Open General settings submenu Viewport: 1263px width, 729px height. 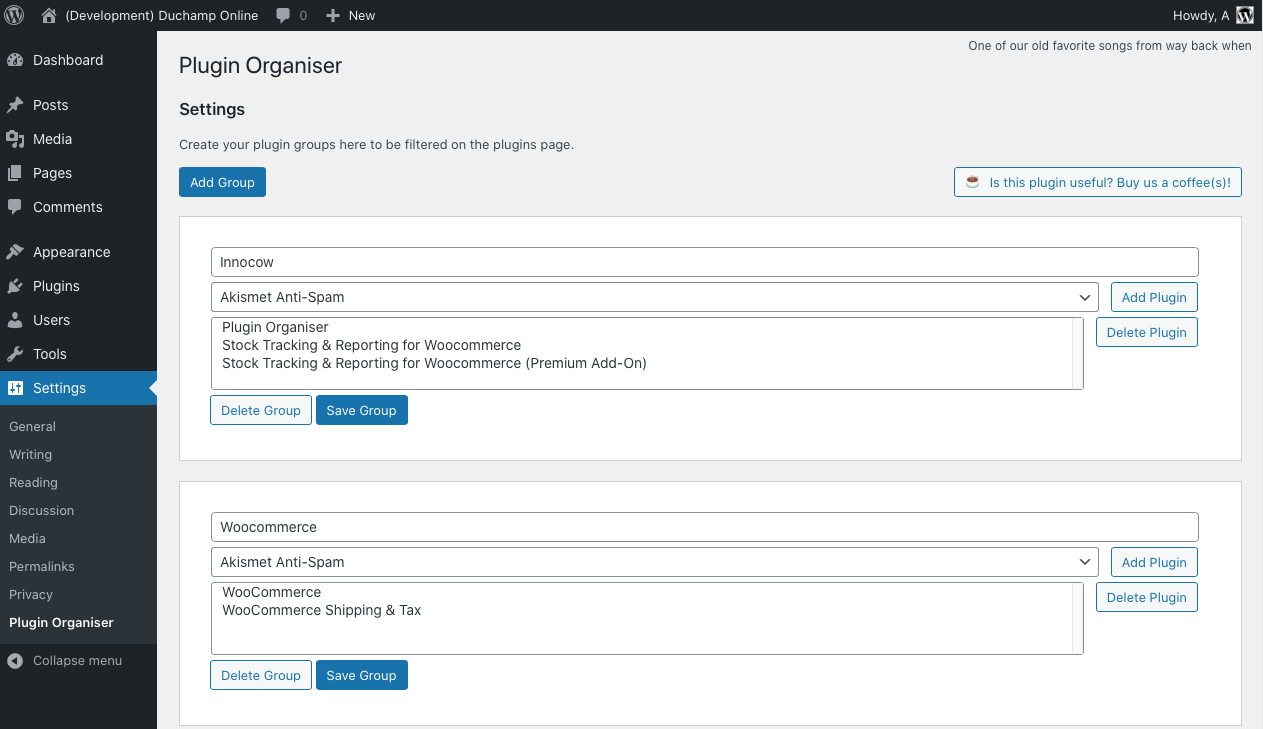tap(32, 426)
